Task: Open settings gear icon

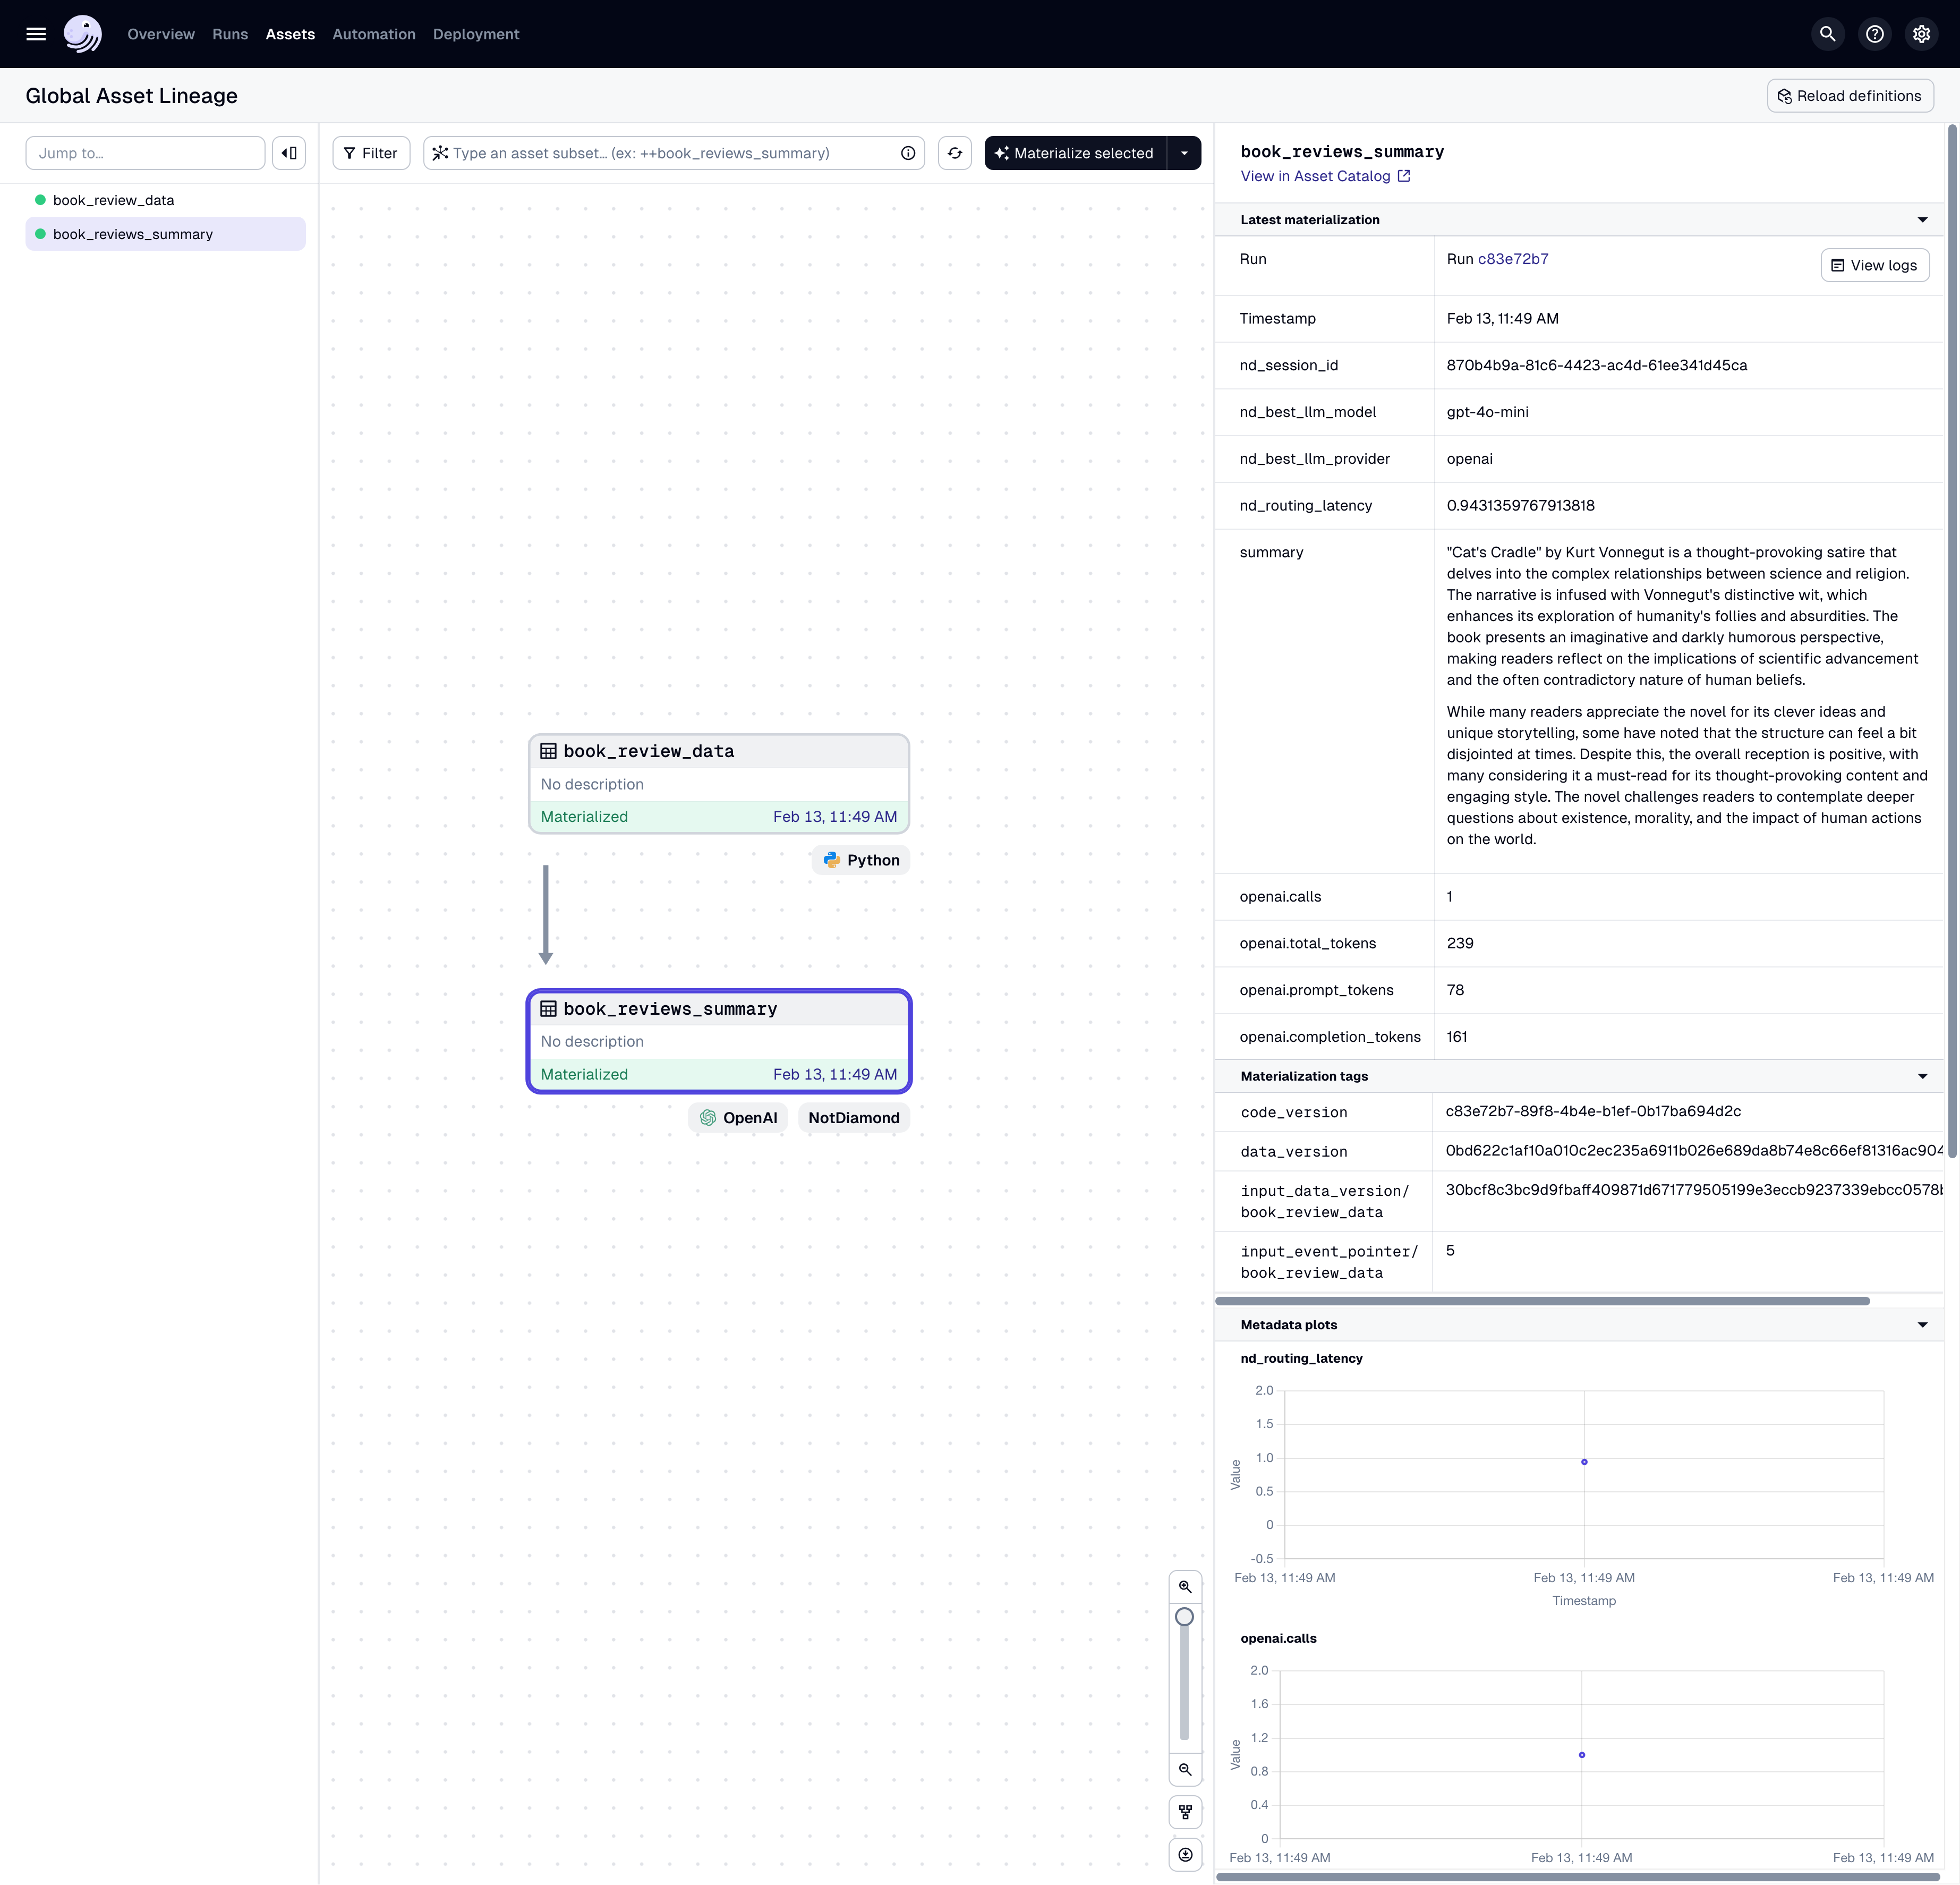Action: tap(1921, 34)
